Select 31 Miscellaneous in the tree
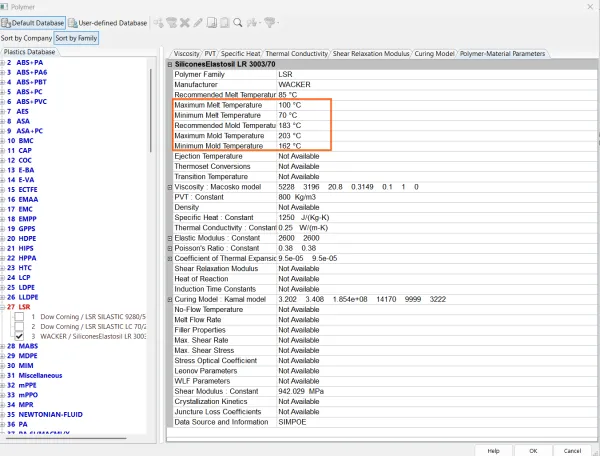This screenshot has height=456, width=600. pyautogui.click(x=35, y=375)
